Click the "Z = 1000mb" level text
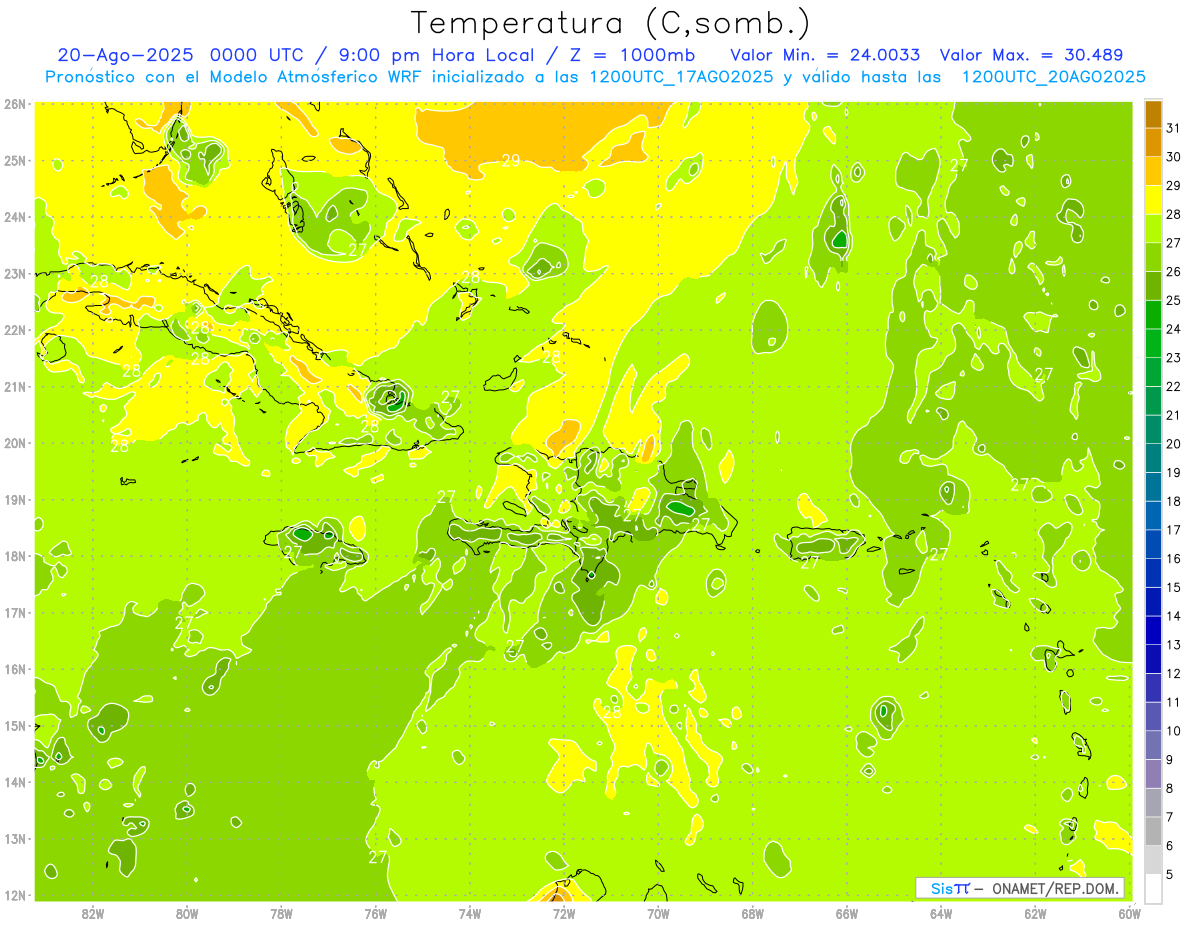 633,55
